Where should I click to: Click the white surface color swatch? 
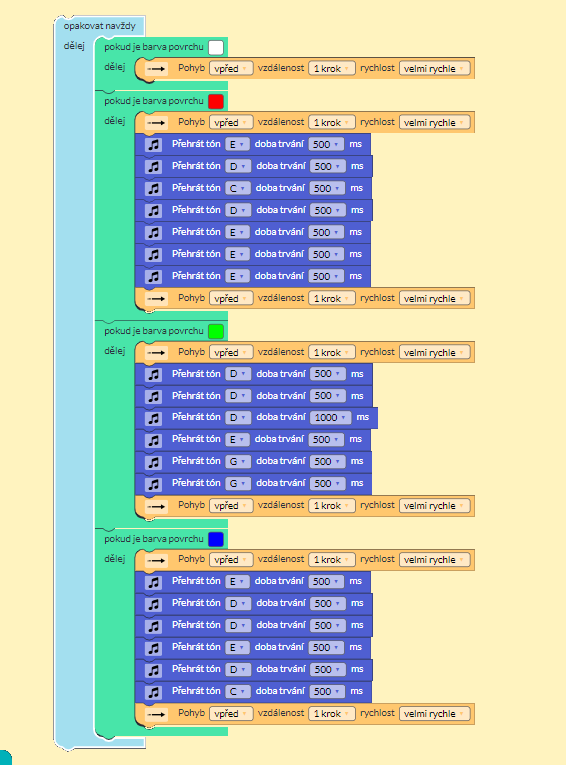(x=216, y=47)
